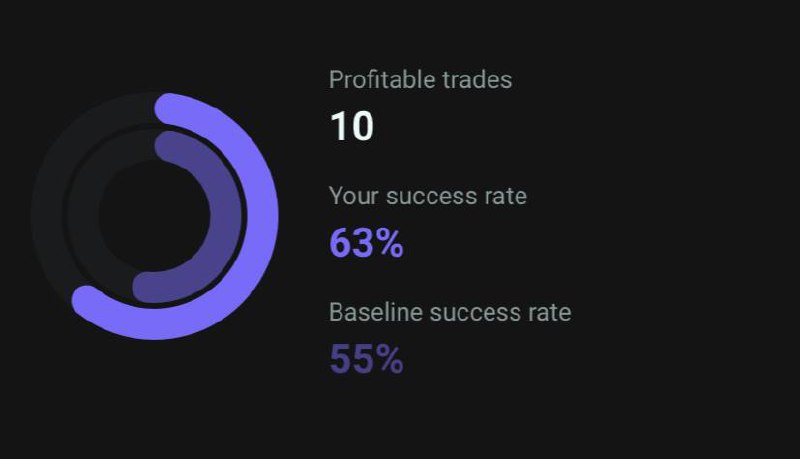Click the inner dark purple baseline arc

pos(226,214)
